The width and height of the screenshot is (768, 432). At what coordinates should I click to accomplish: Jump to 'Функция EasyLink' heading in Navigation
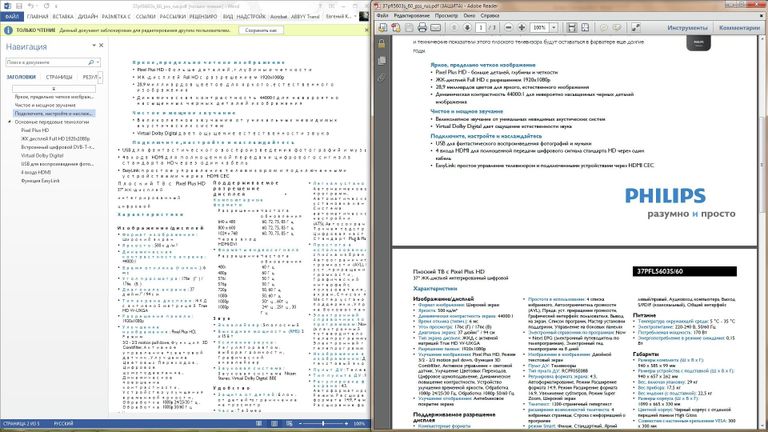click(x=40, y=181)
